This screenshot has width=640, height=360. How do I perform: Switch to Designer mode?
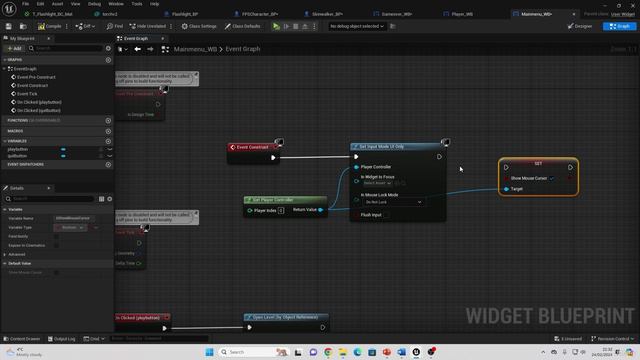580,26
